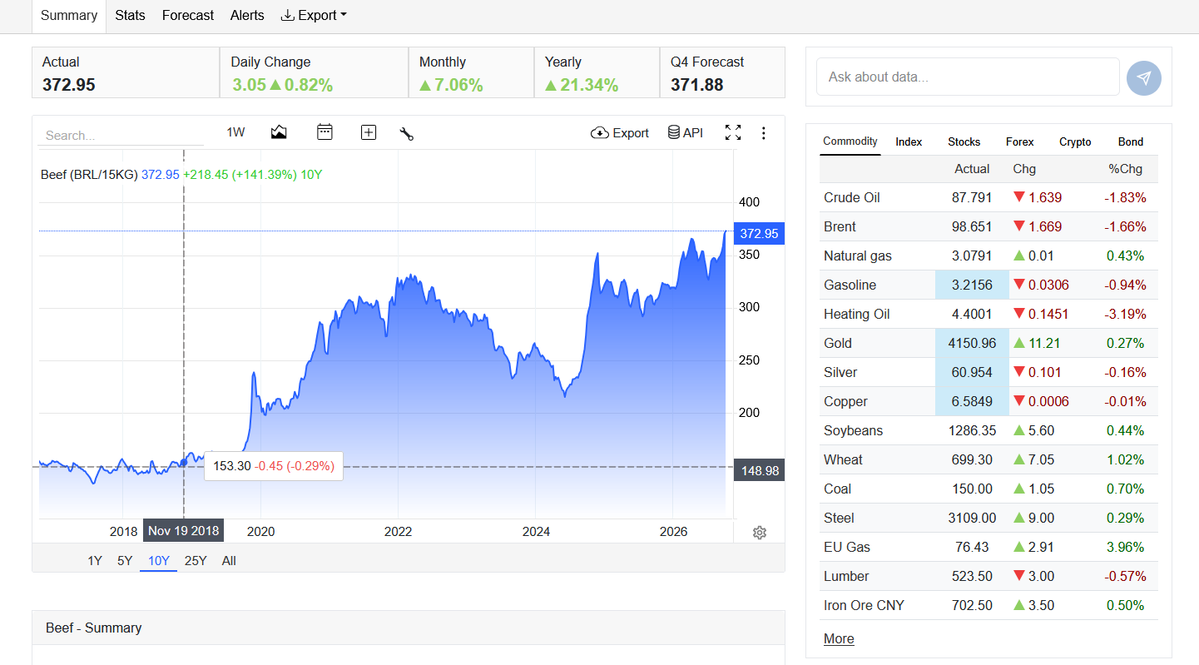This screenshot has width=1199, height=665.
Task: Click the add comparison plus icon
Action: click(x=368, y=133)
